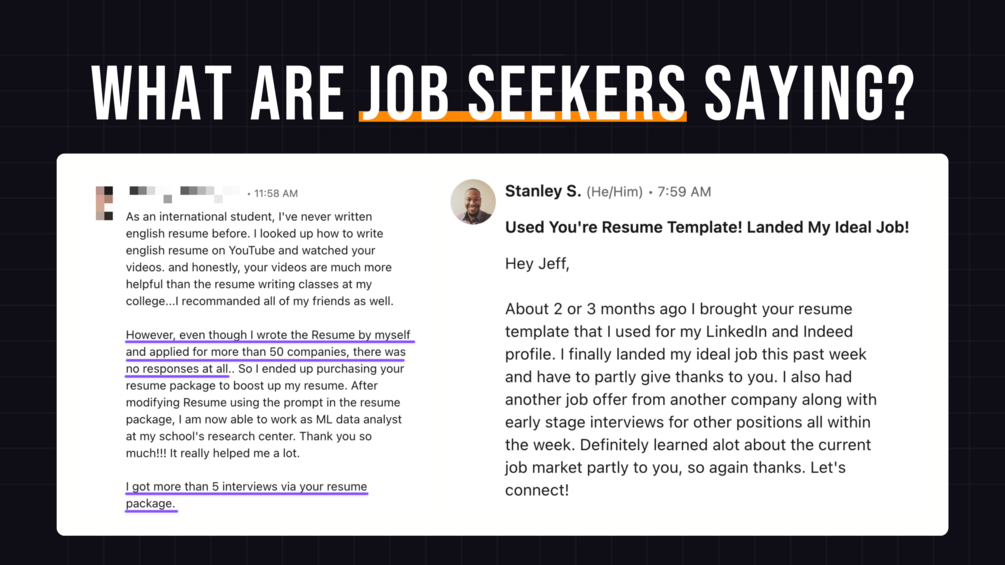Viewport: 1005px width, 565px height.
Task: Open Stanley S. name link
Action: pos(543,191)
